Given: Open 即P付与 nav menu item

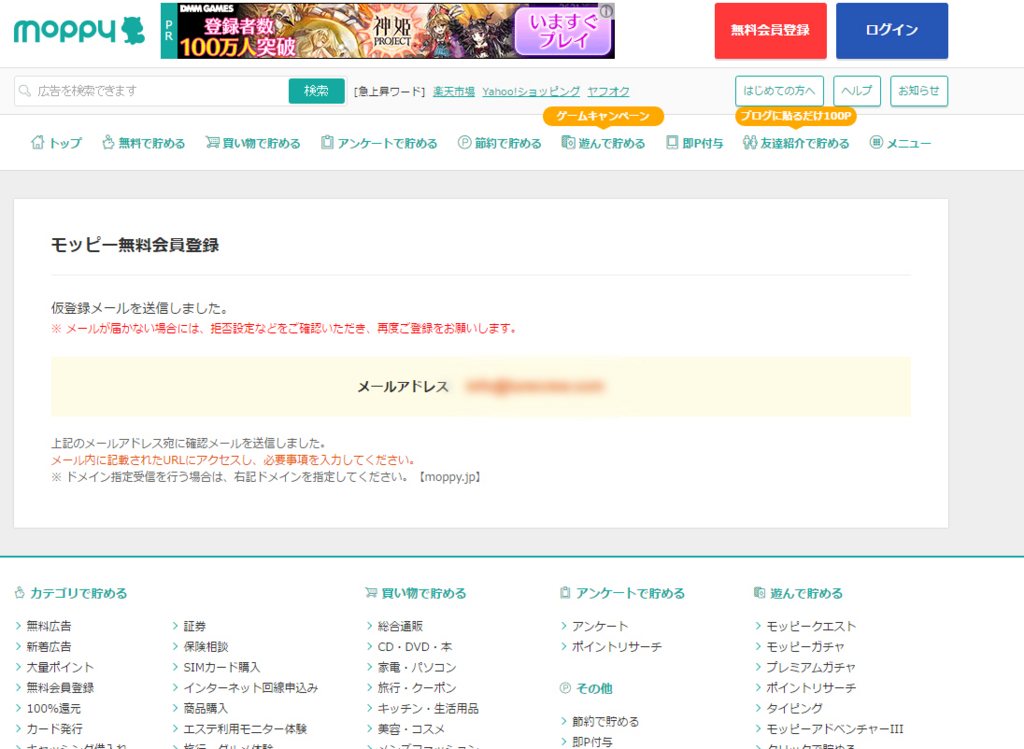Looking at the screenshot, I should (694, 143).
